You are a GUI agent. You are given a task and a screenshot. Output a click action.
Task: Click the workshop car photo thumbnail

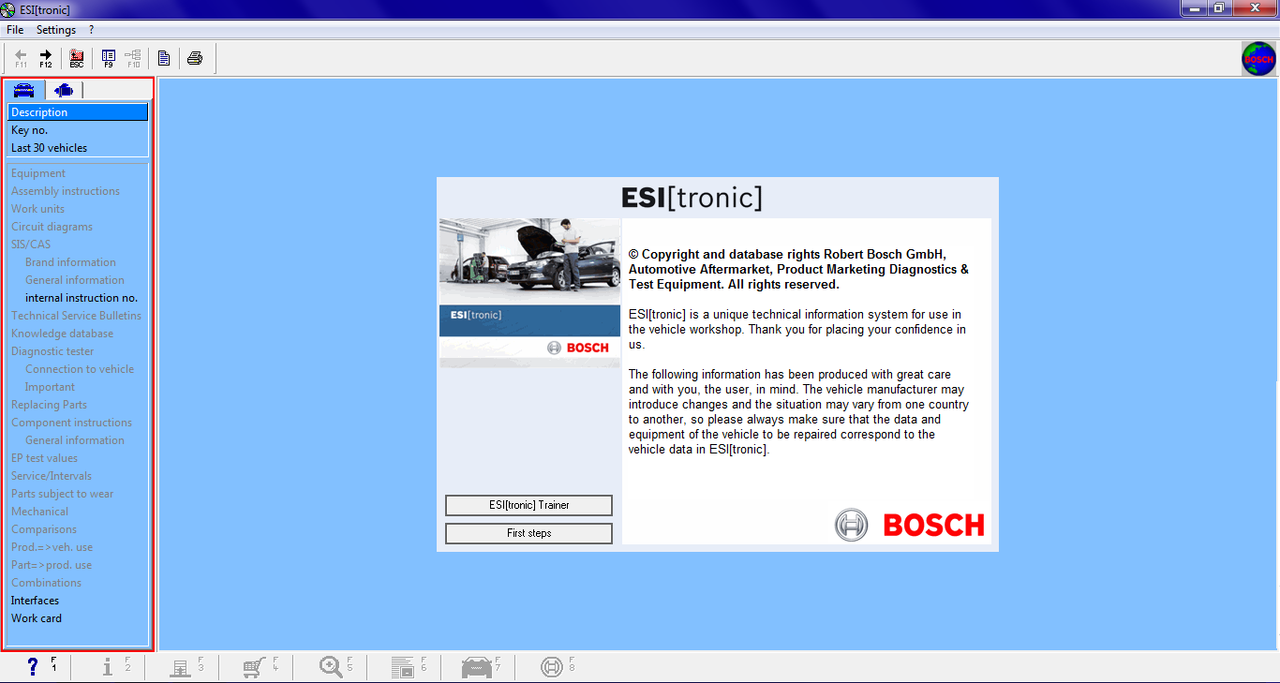[530, 261]
